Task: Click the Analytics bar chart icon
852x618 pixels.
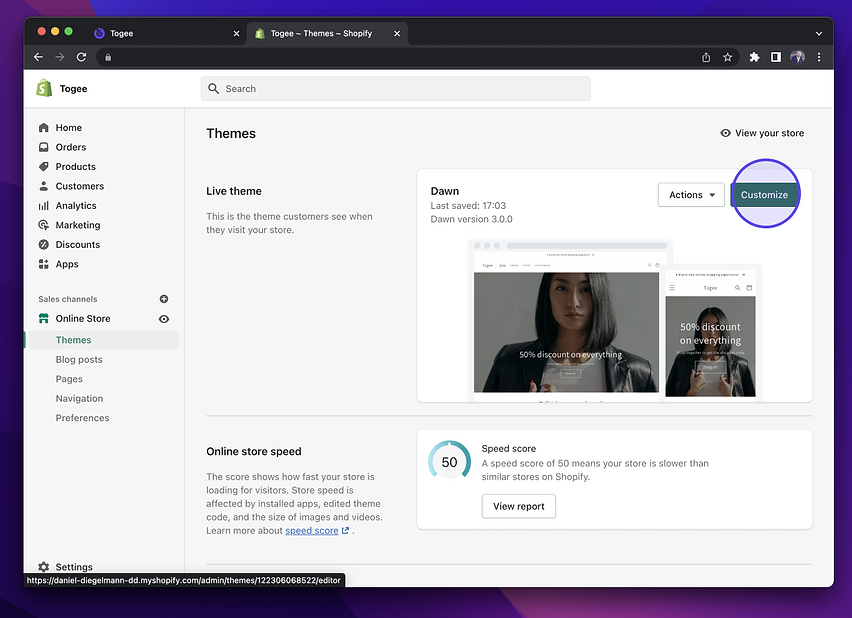Action: [x=43, y=205]
